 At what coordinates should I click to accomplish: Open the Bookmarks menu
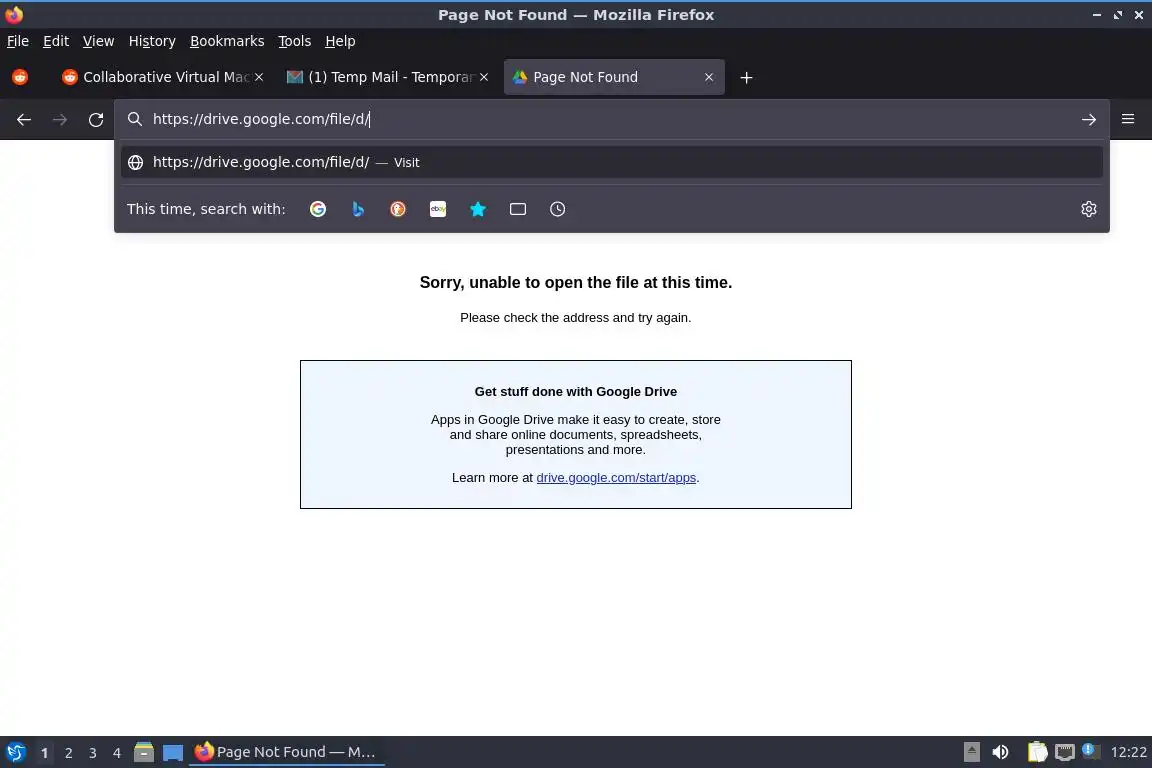point(227,41)
